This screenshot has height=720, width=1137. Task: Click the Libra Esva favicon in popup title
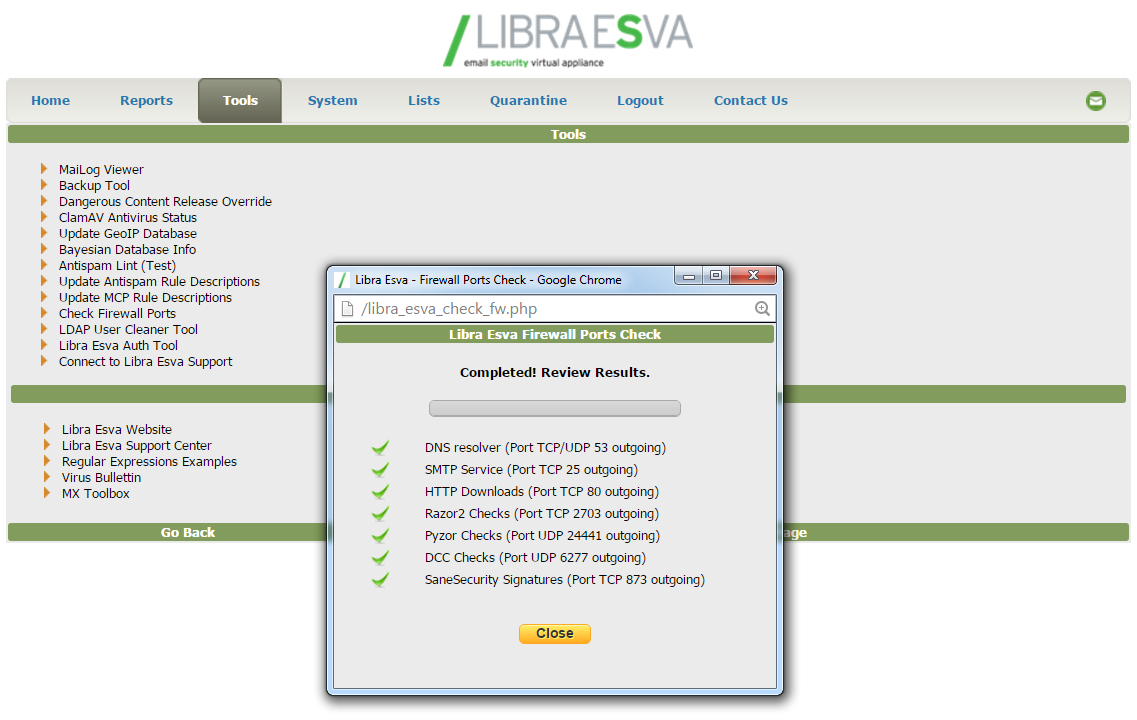tap(342, 280)
